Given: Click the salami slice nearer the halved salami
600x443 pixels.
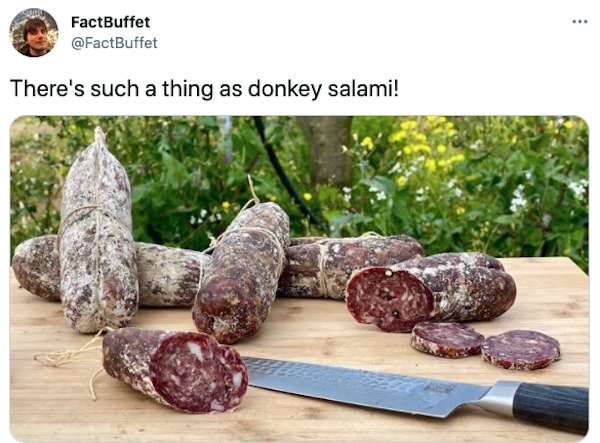Looking at the screenshot, I should (447, 339).
